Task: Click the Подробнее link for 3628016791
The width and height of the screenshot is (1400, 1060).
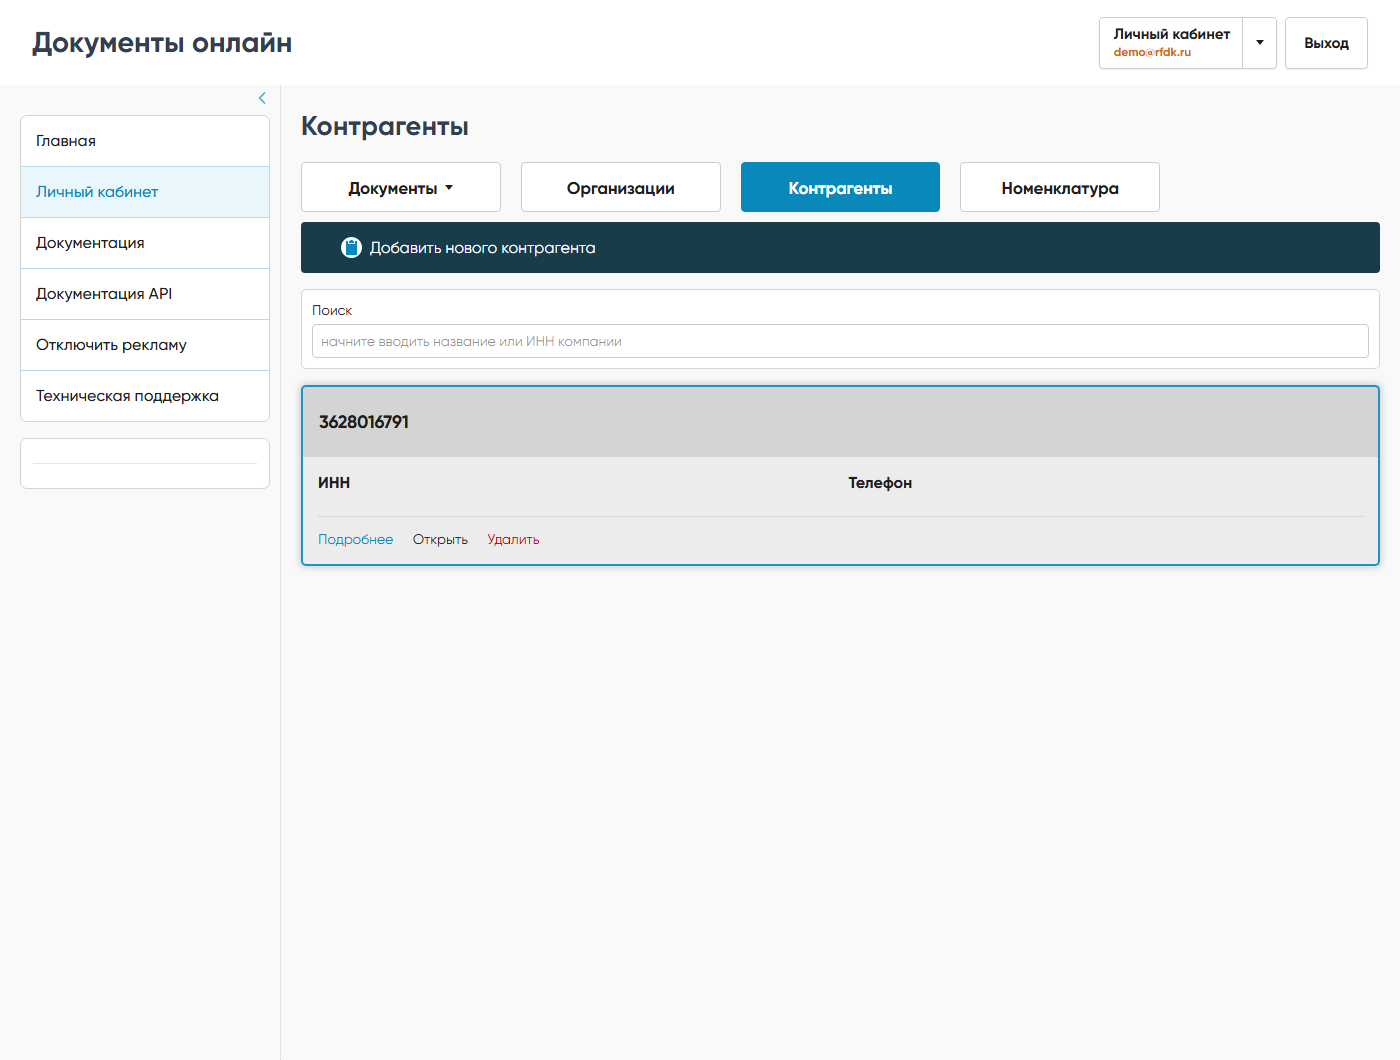Action: pos(356,539)
